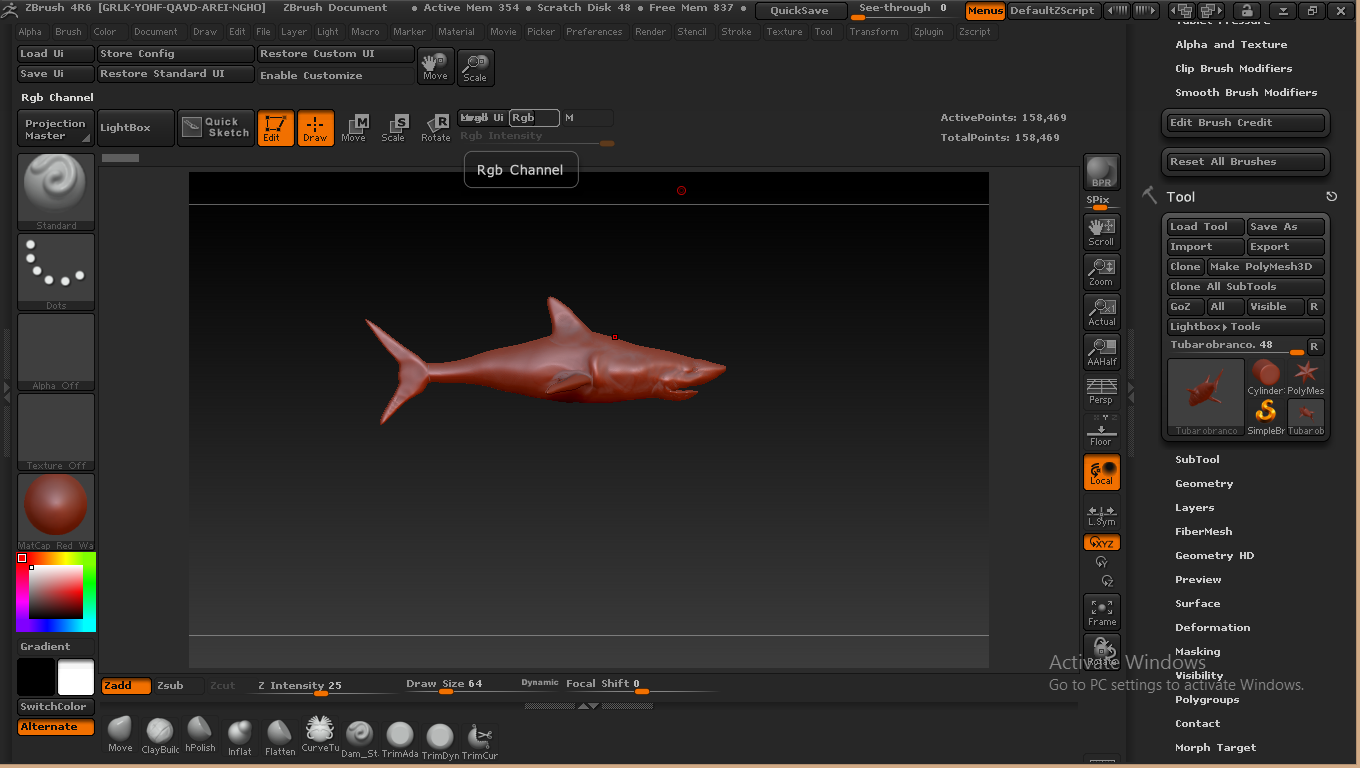
Task: Expand the Layers subpalette
Action: tap(1194, 508)
